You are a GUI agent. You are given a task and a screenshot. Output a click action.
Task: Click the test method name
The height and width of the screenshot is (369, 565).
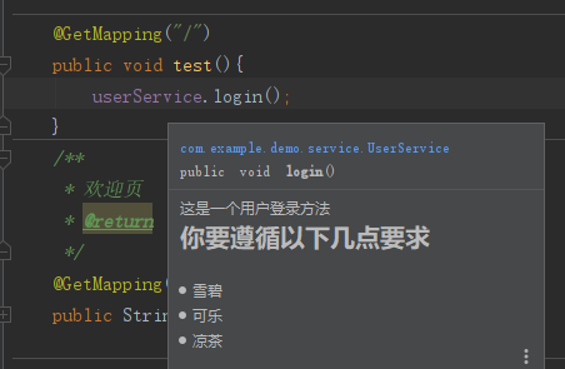click(192, 66)
